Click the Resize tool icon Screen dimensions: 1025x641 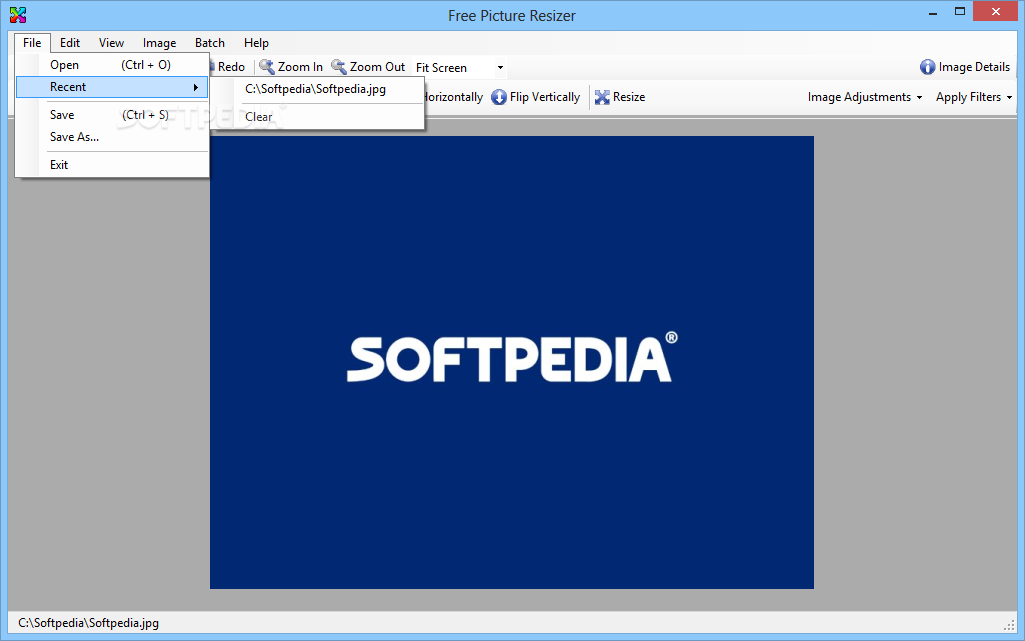coord(602,97)
